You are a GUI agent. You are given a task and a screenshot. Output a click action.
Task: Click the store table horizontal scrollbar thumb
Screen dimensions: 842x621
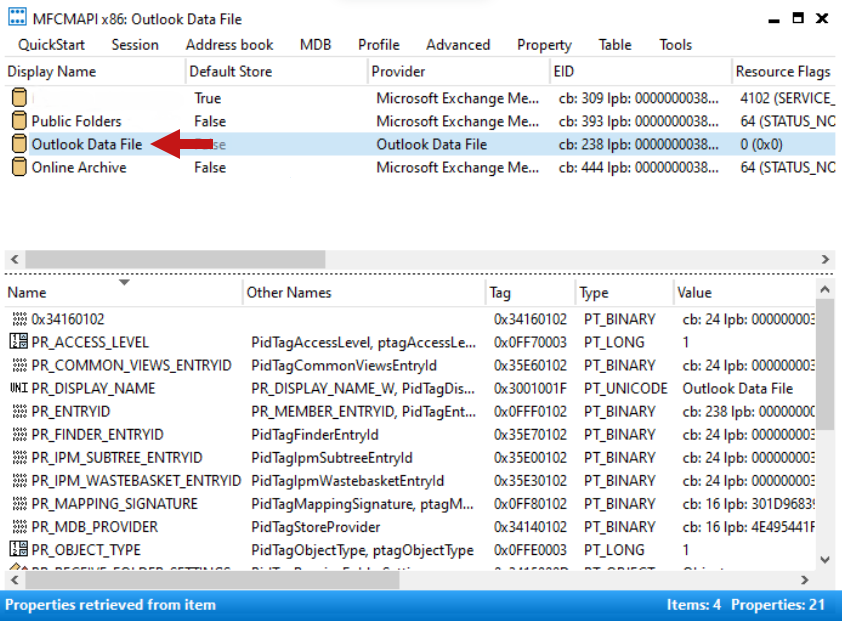tap(175, 259)
